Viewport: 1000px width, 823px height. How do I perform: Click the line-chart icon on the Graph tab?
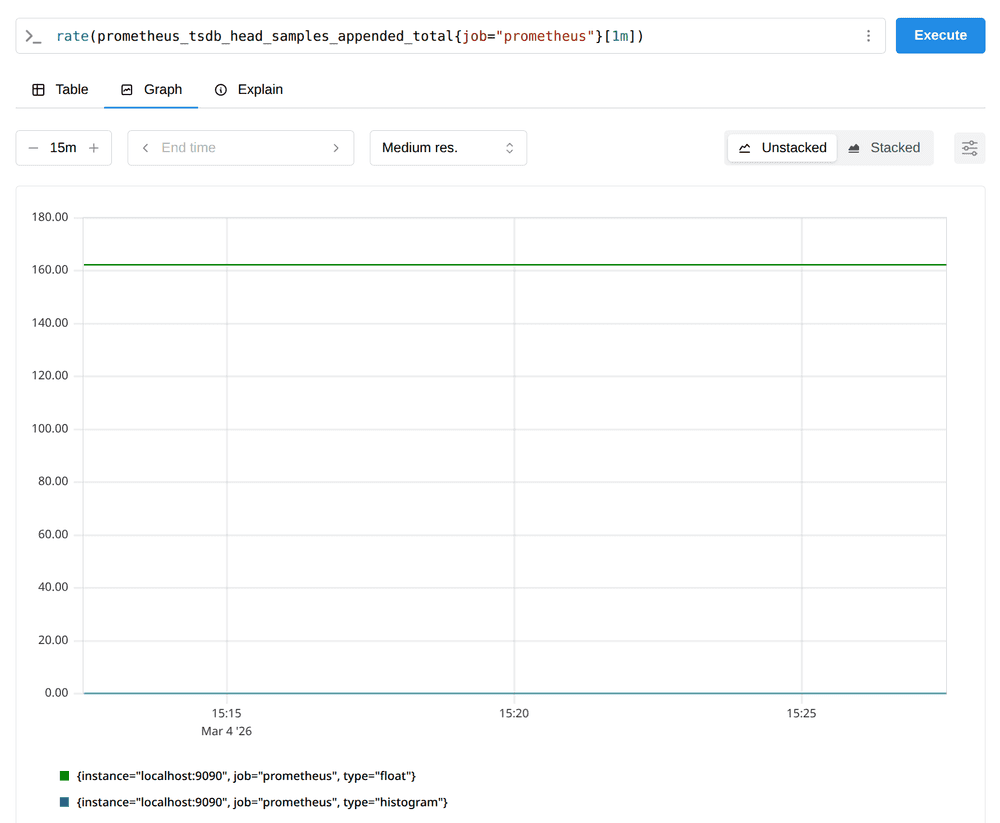(129, 89)
